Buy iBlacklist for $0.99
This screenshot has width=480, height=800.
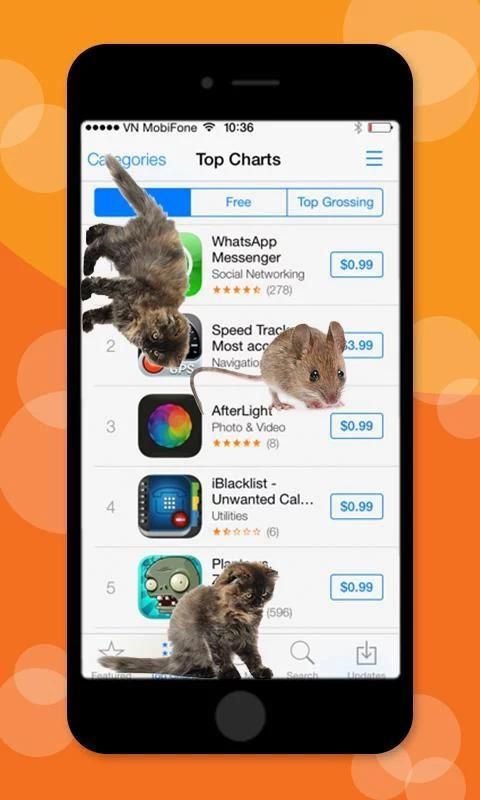[x=357, y=507]
